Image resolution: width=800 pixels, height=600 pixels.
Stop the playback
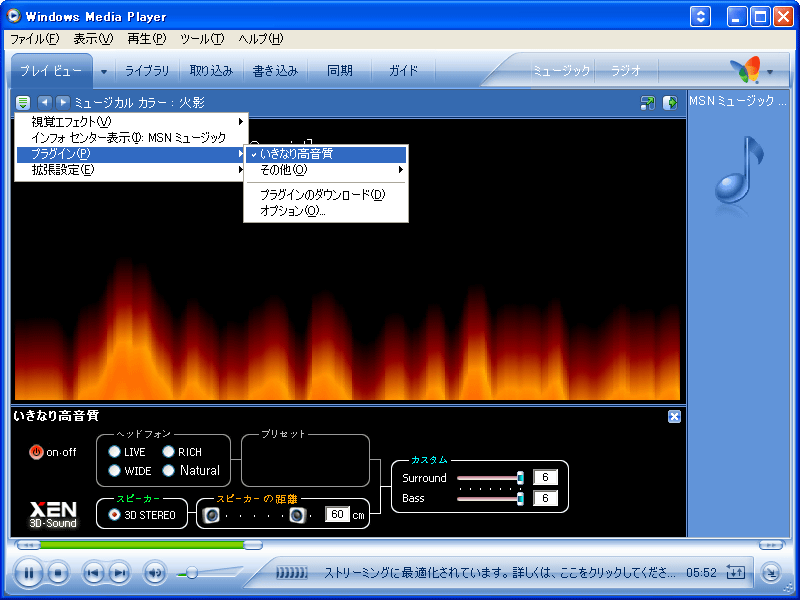pos(58,573)
